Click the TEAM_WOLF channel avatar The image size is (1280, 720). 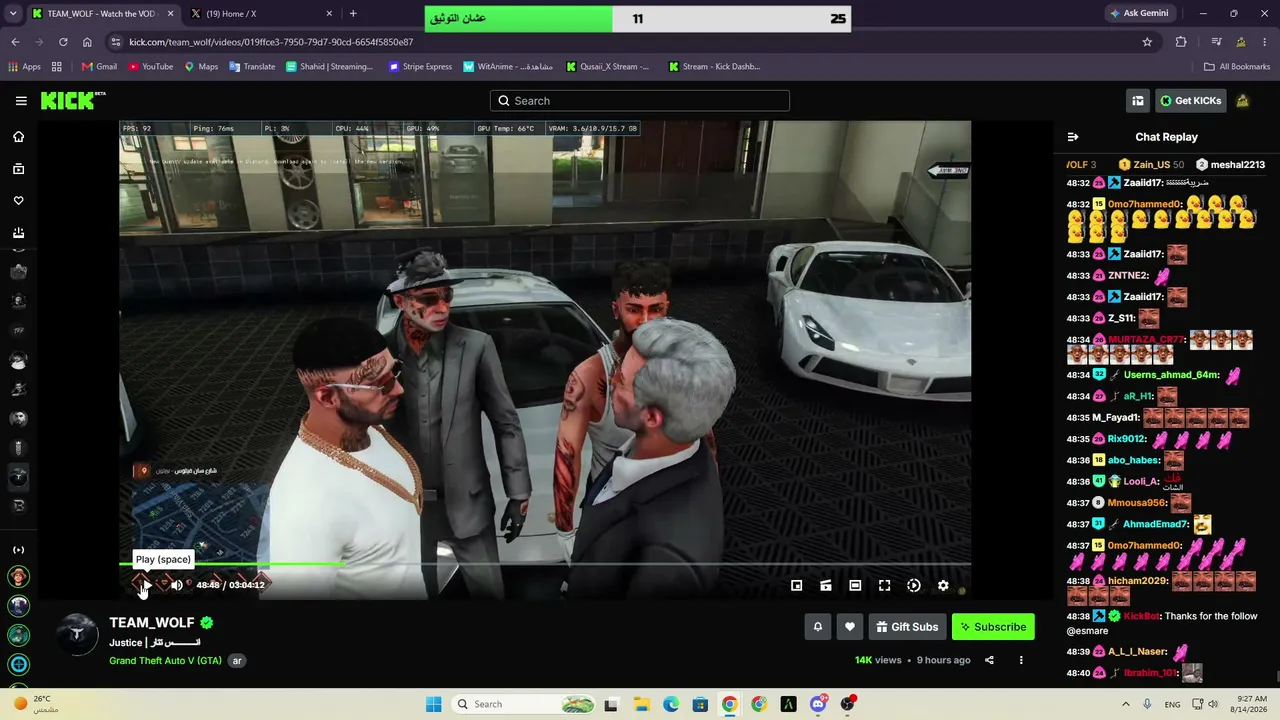[x=77, y=635]
